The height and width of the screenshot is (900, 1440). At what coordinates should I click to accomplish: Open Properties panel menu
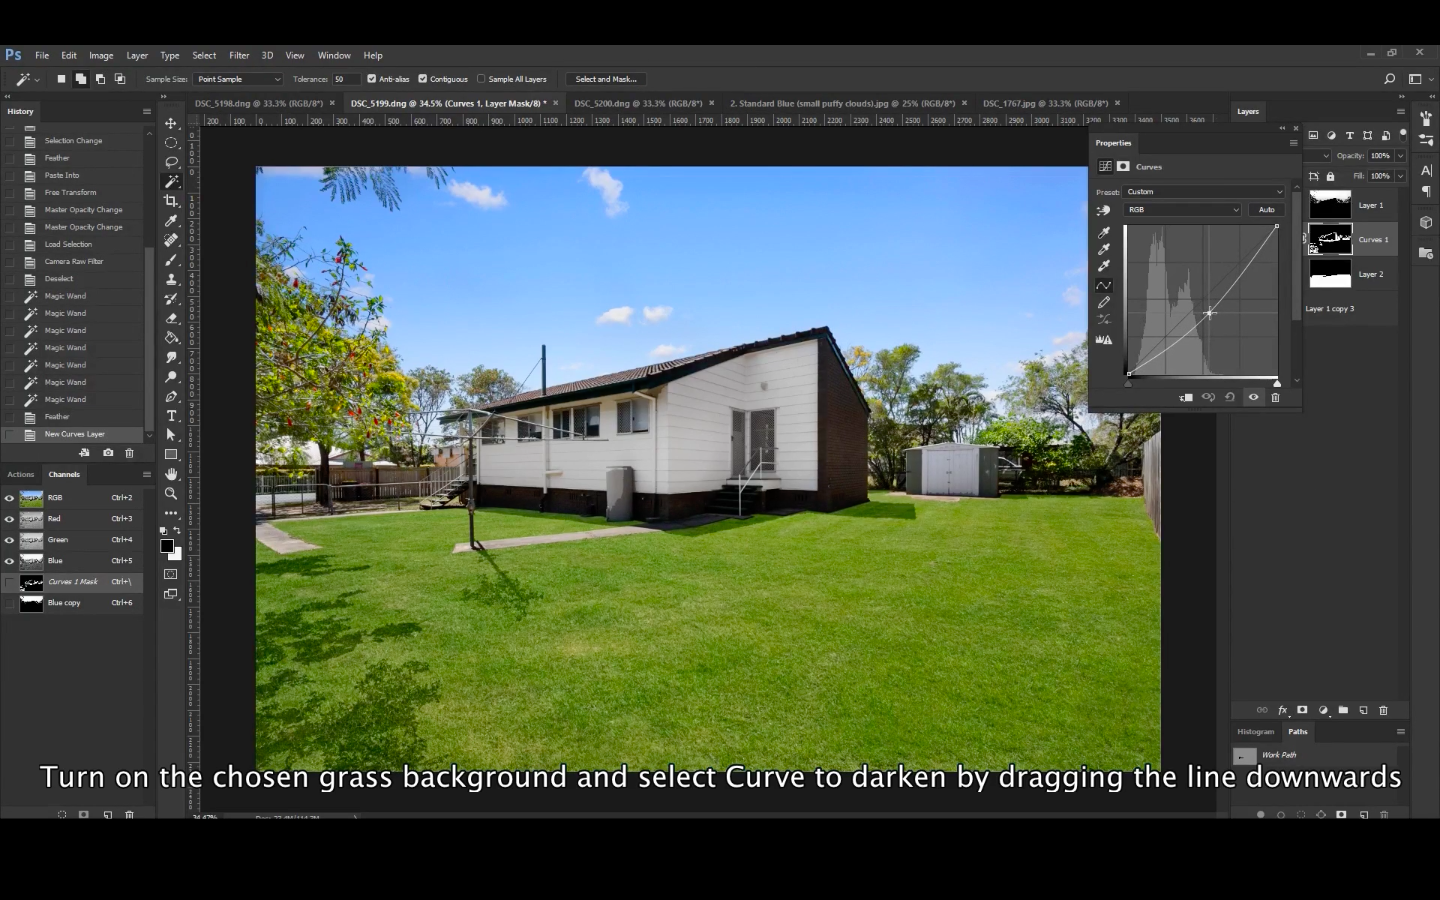[1293, 143]
